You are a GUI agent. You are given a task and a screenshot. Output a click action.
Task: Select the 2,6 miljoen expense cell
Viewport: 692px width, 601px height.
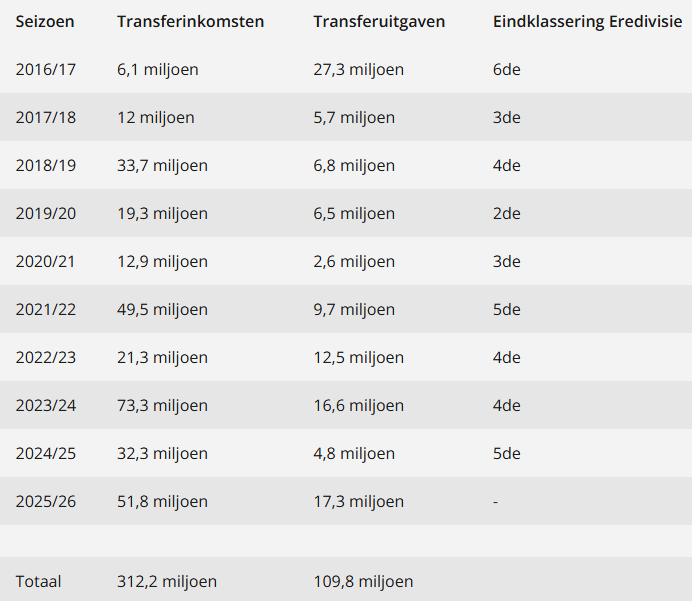point(354,262)
